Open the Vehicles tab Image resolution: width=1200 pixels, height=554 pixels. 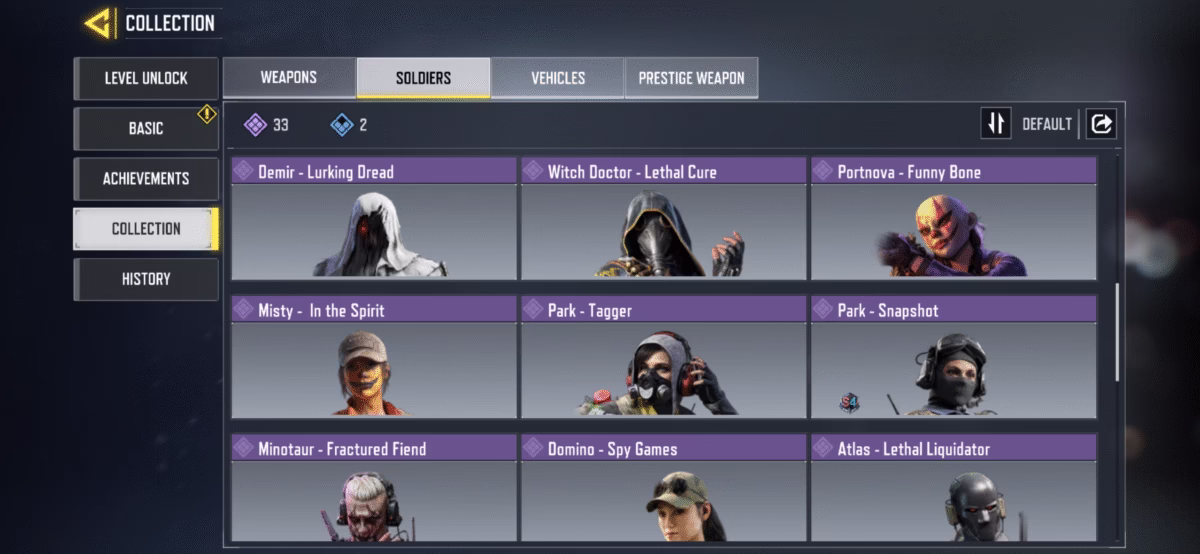click(558, 78)
